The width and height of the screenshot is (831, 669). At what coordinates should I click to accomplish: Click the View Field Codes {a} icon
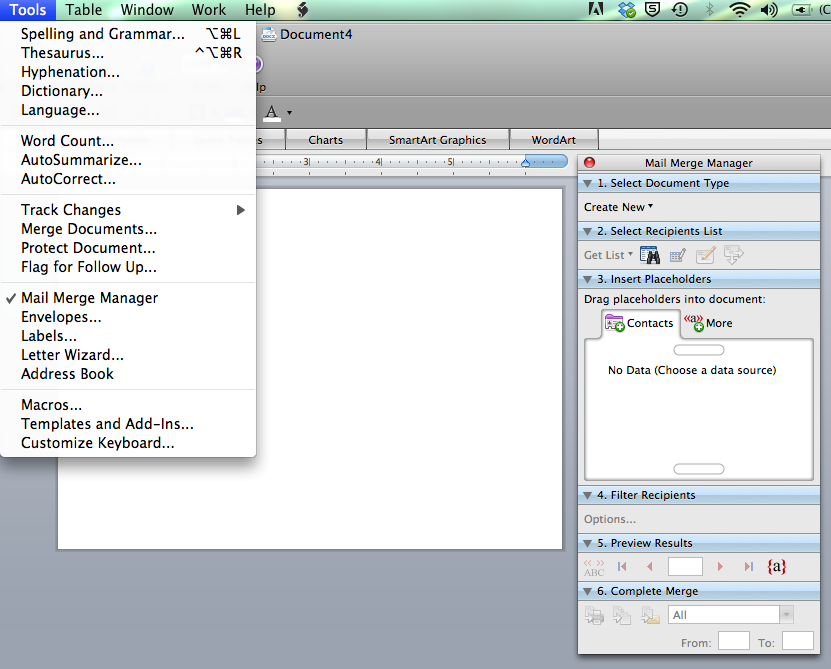(x=776, y=567)
